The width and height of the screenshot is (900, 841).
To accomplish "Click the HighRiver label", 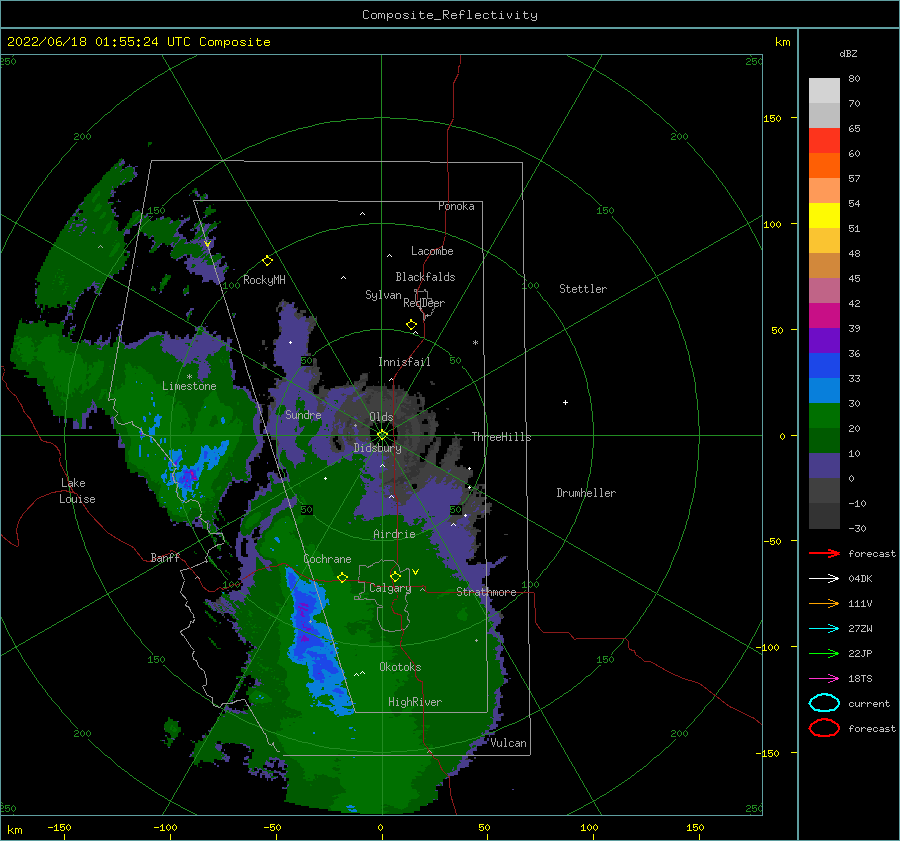I will [x=415, y=702].
